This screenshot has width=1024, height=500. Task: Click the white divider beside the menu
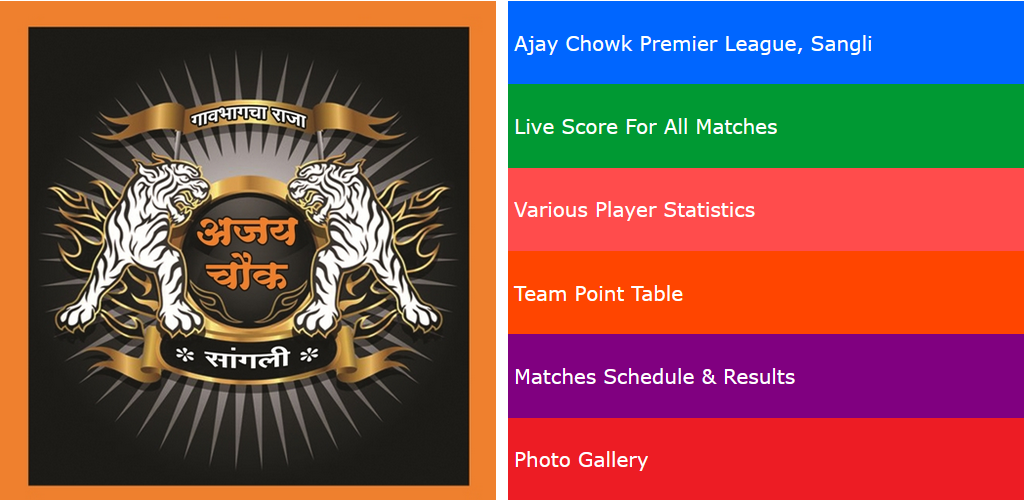click(502, 250)
